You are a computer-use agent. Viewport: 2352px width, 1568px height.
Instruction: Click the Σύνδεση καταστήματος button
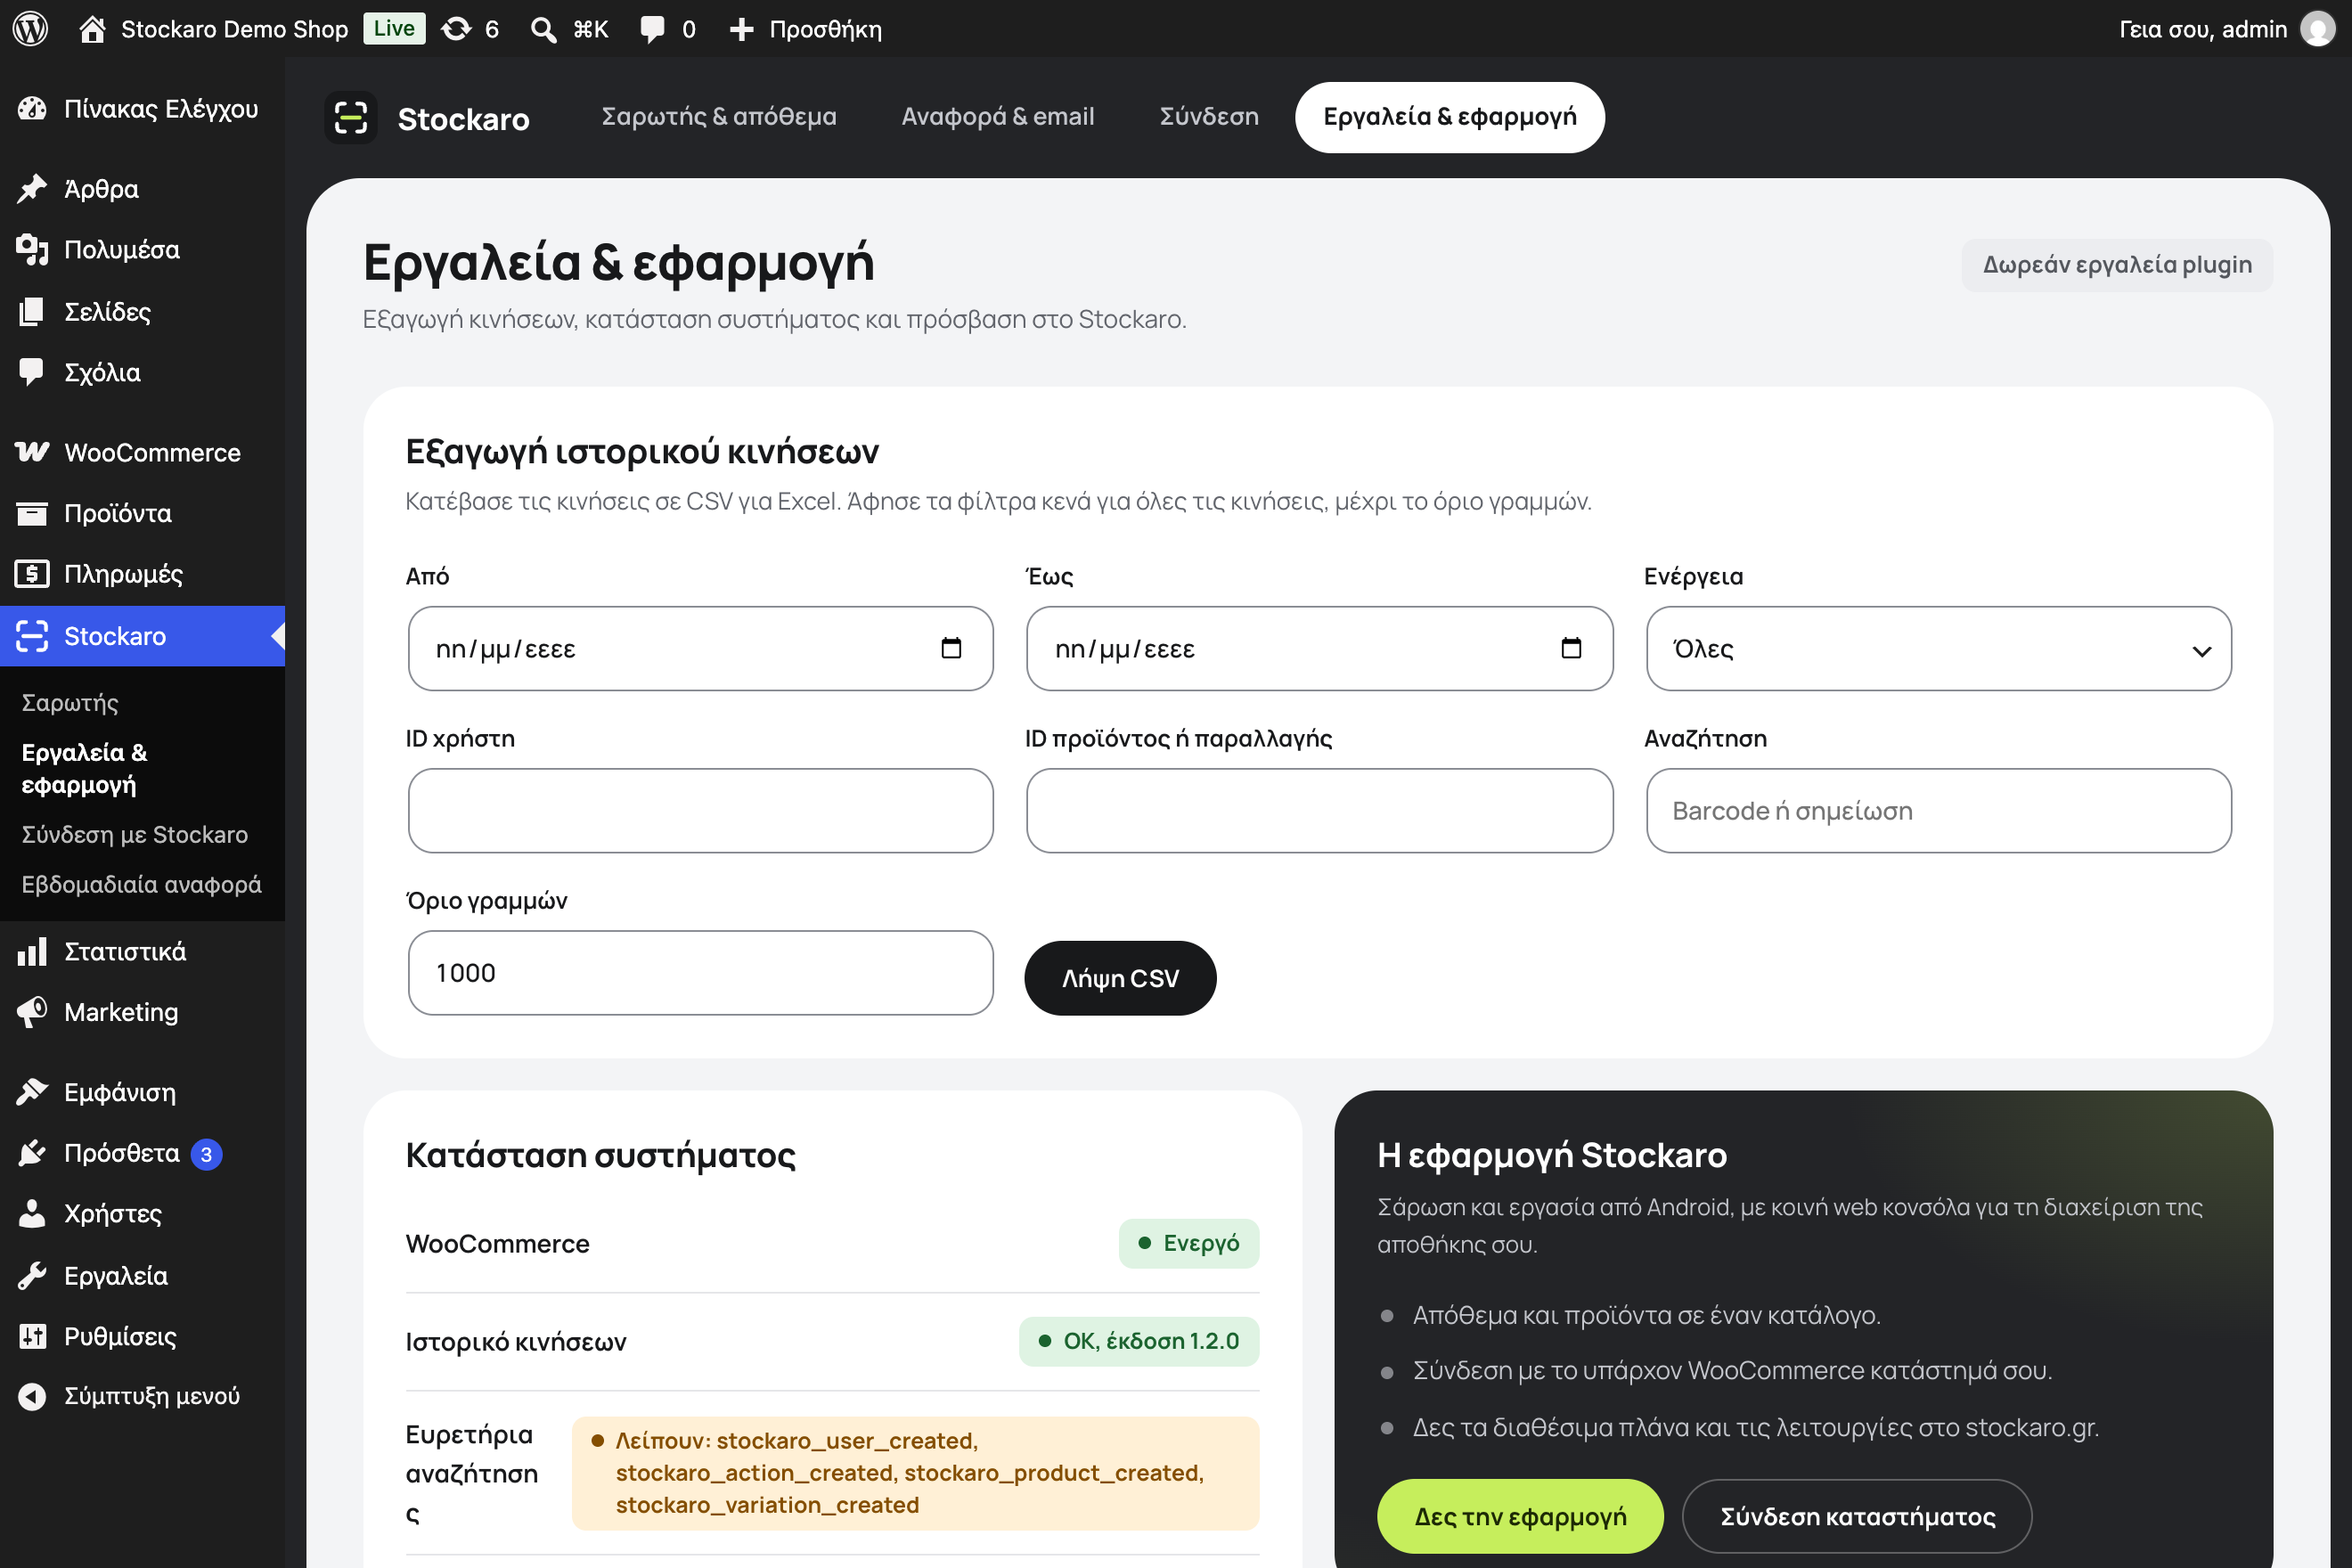[1857, 1516]
